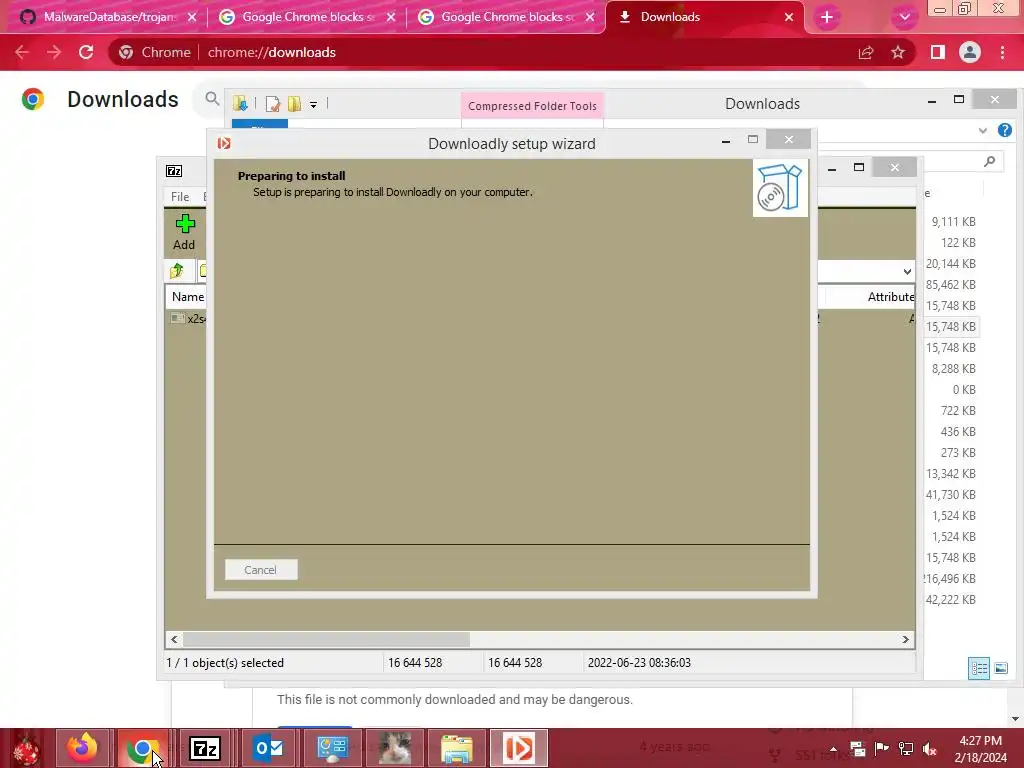Screen dimensions: 1024x768
Task: Click the Explorer New Folder quick access icon
Action: (x=295, y=103)
